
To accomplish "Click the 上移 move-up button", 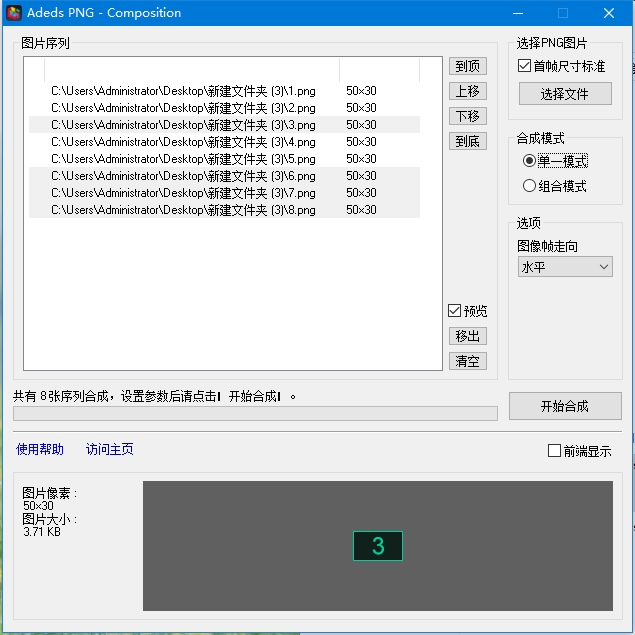I will coord(467,91).
